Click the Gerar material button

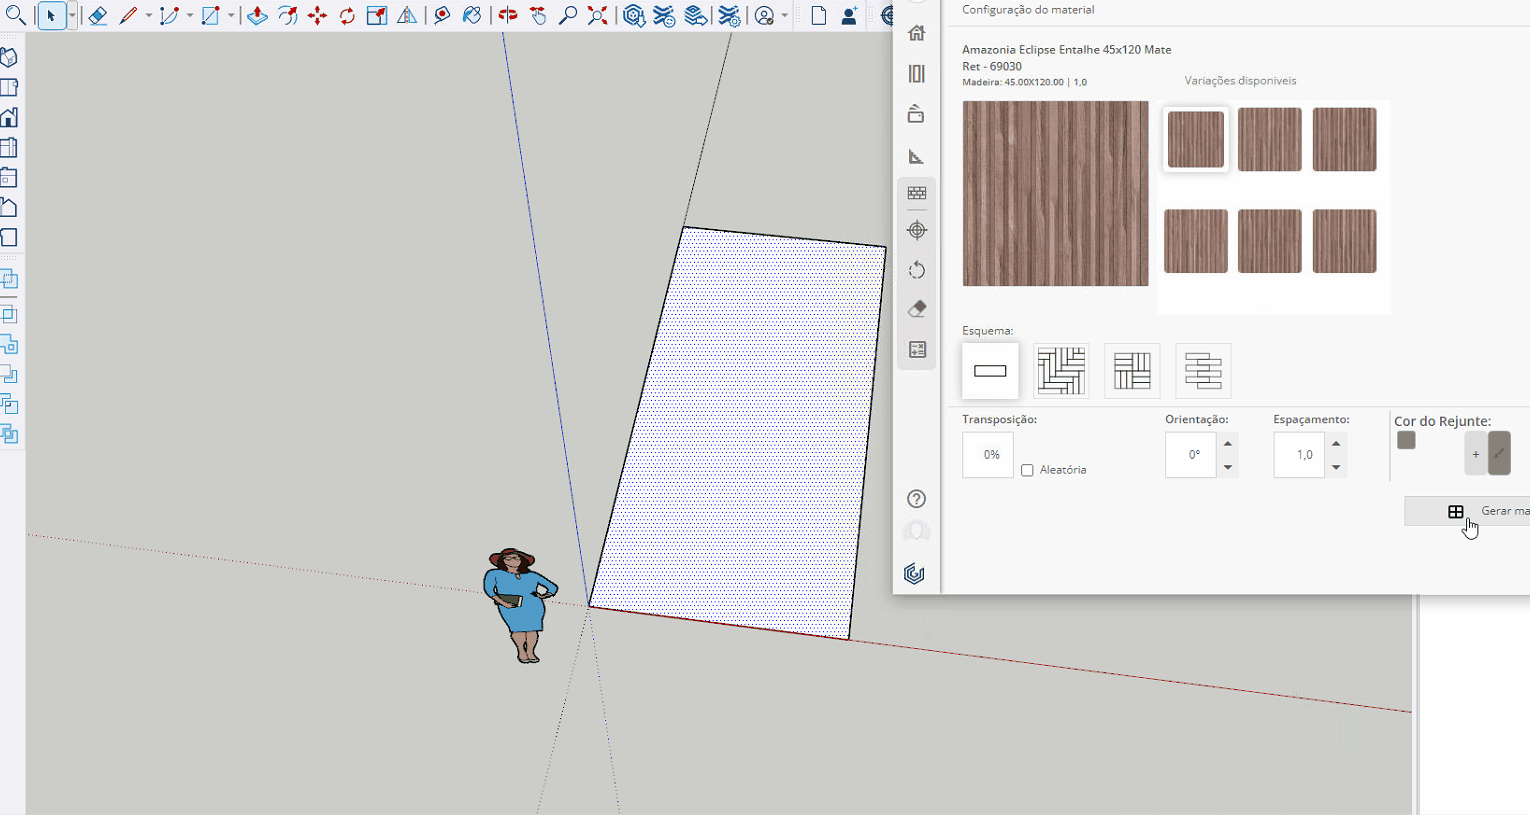pyautogui.click(x=1480, y=511)
